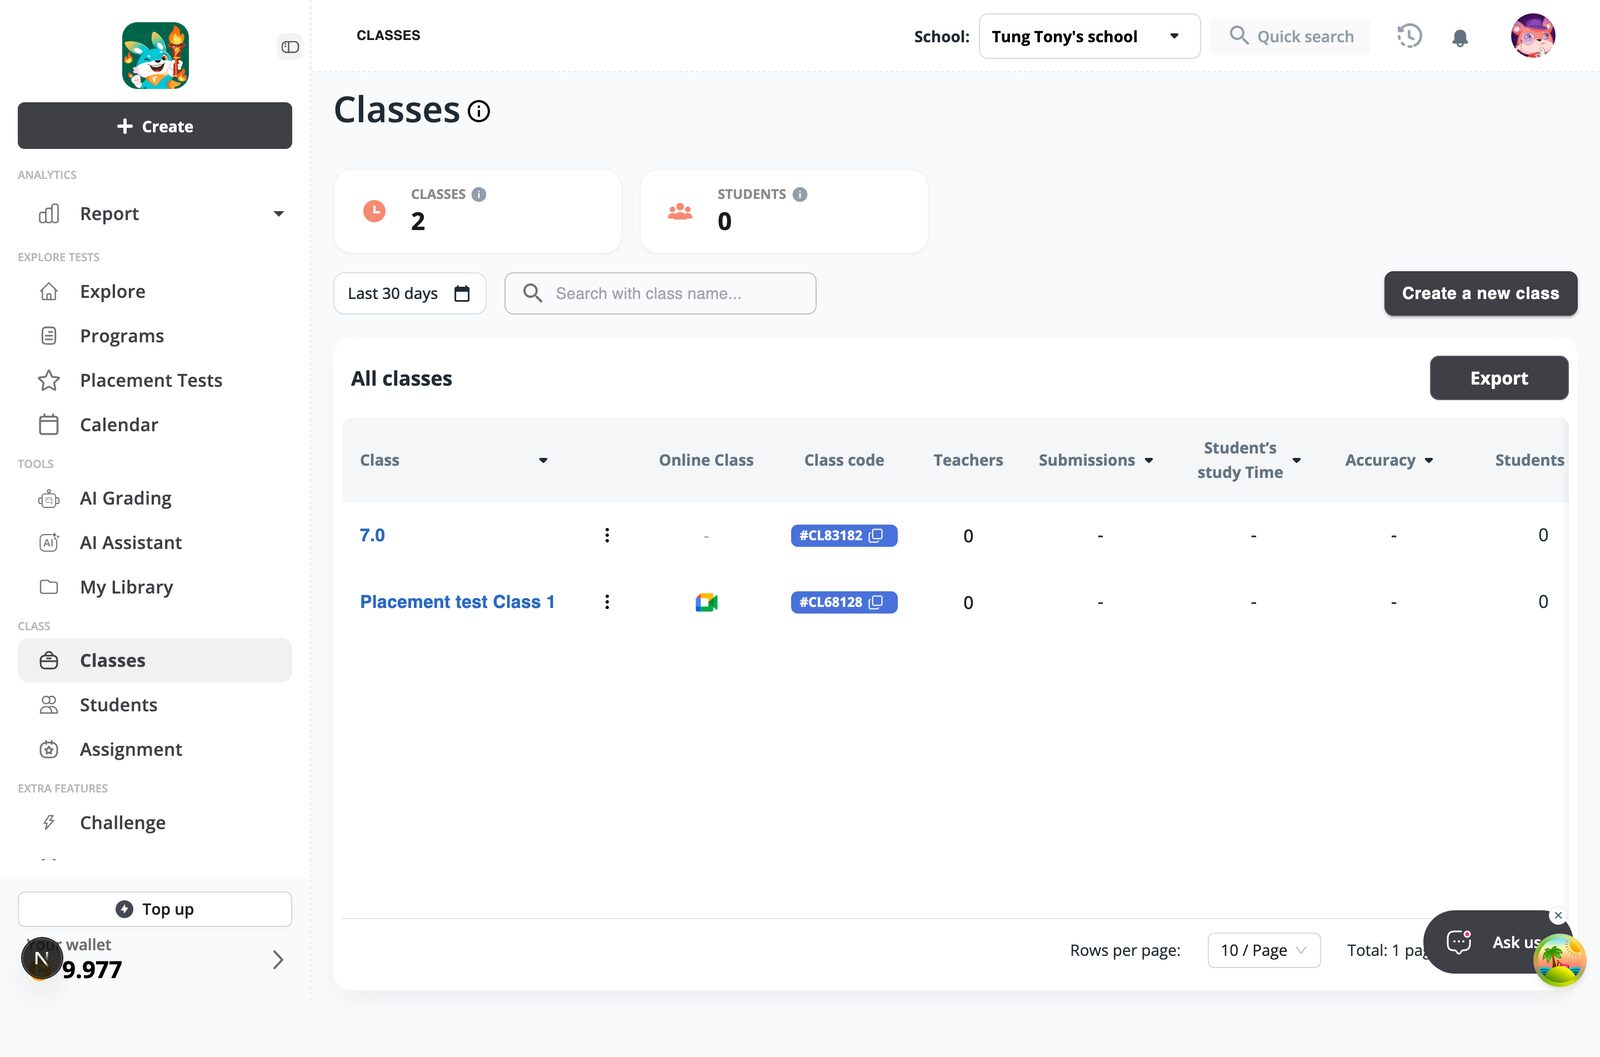Open notifications bell
The image size is (1600, 1057).
click(1460, 38)
